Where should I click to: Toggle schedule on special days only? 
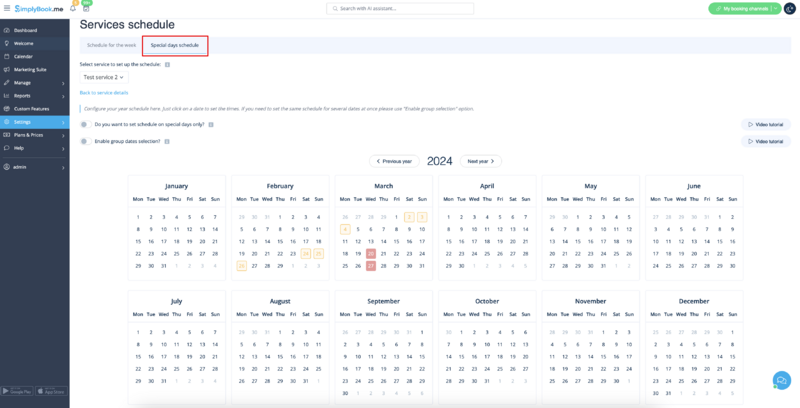click(86, 124)
